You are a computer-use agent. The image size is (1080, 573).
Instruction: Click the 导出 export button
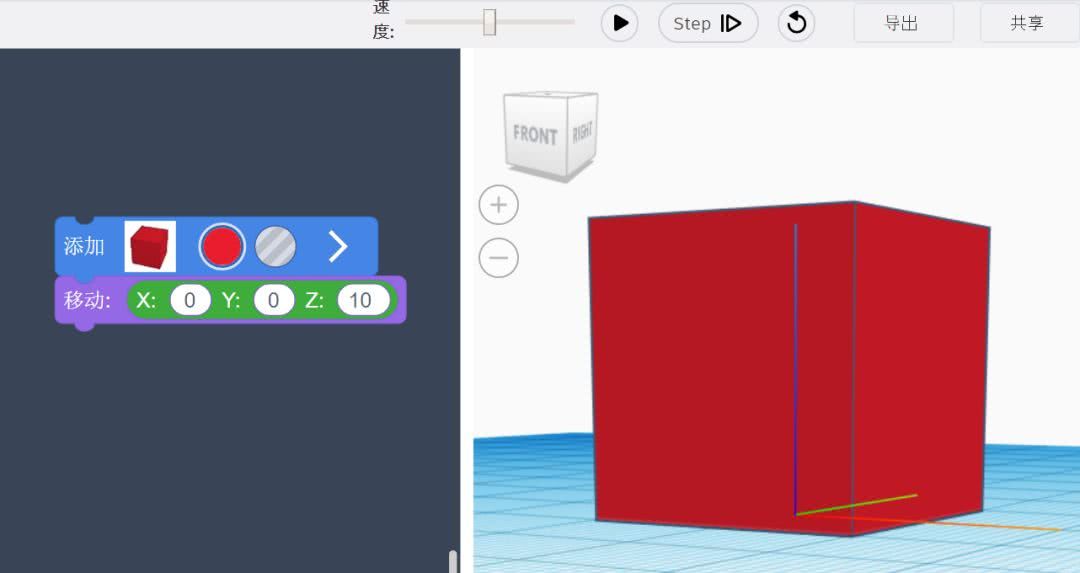pos(904,23)
